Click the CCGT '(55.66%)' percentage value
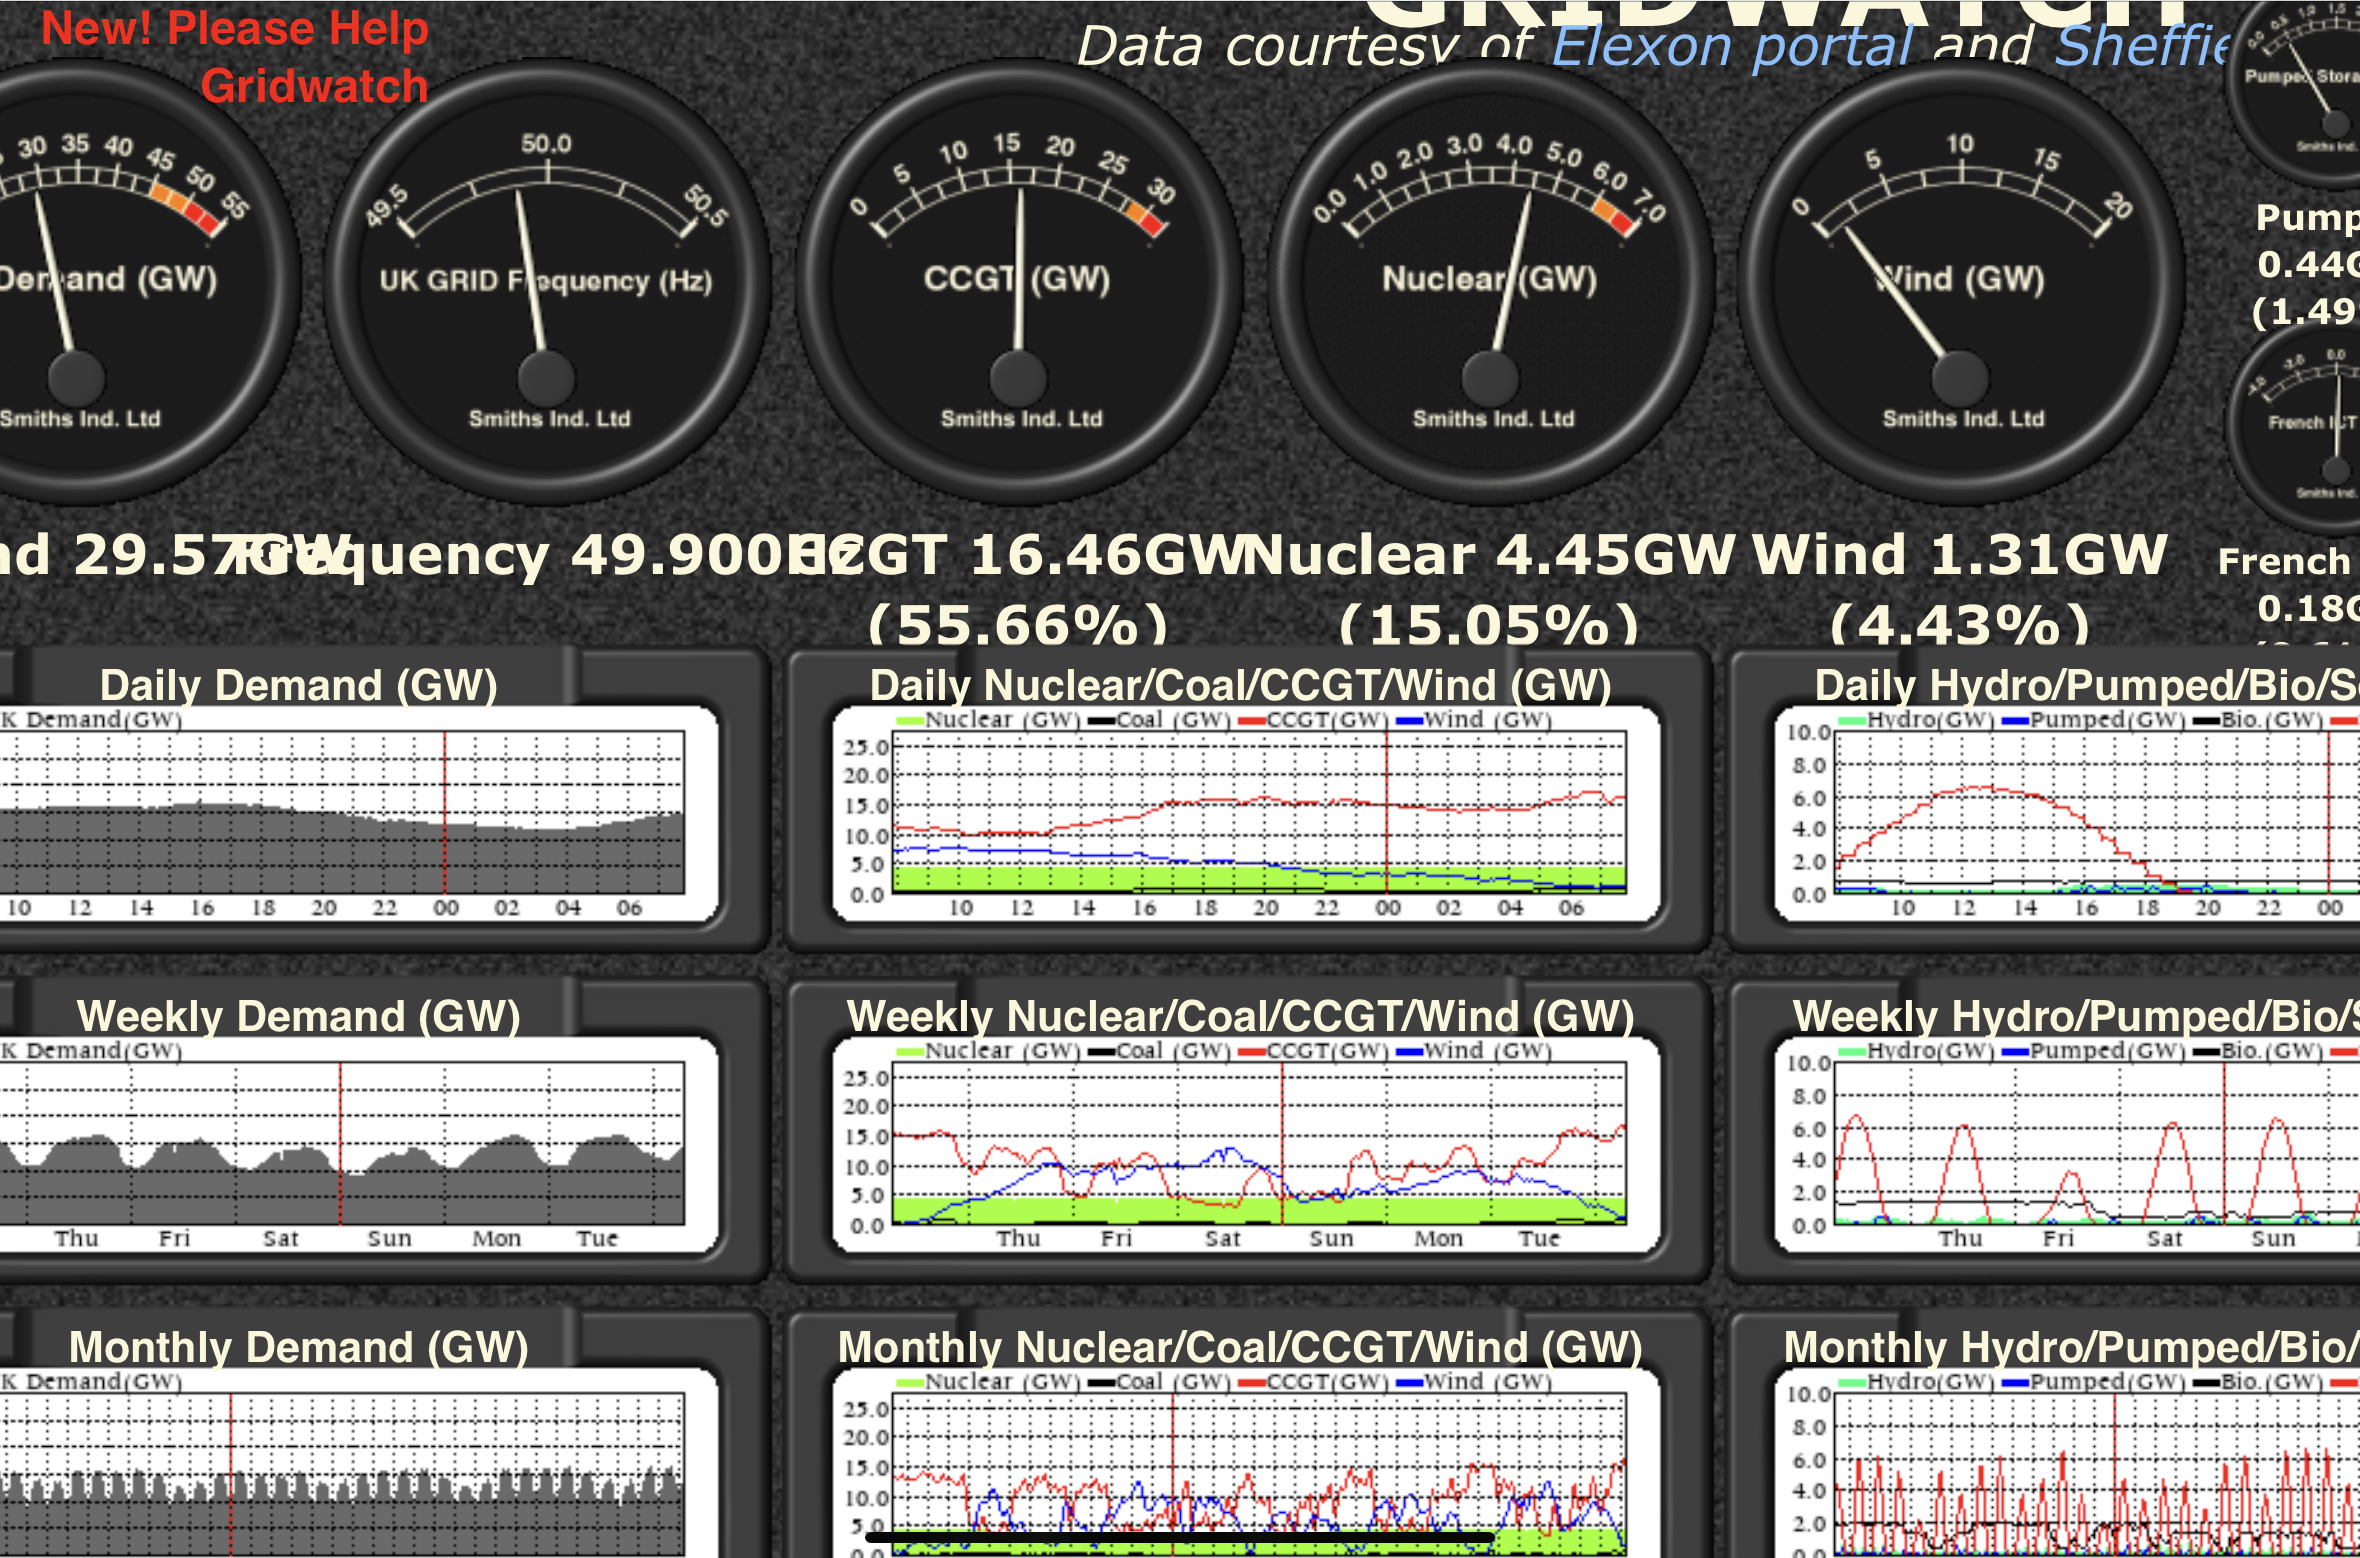This screenshot has height=1558, width=2360. [x=1018, y=624]
